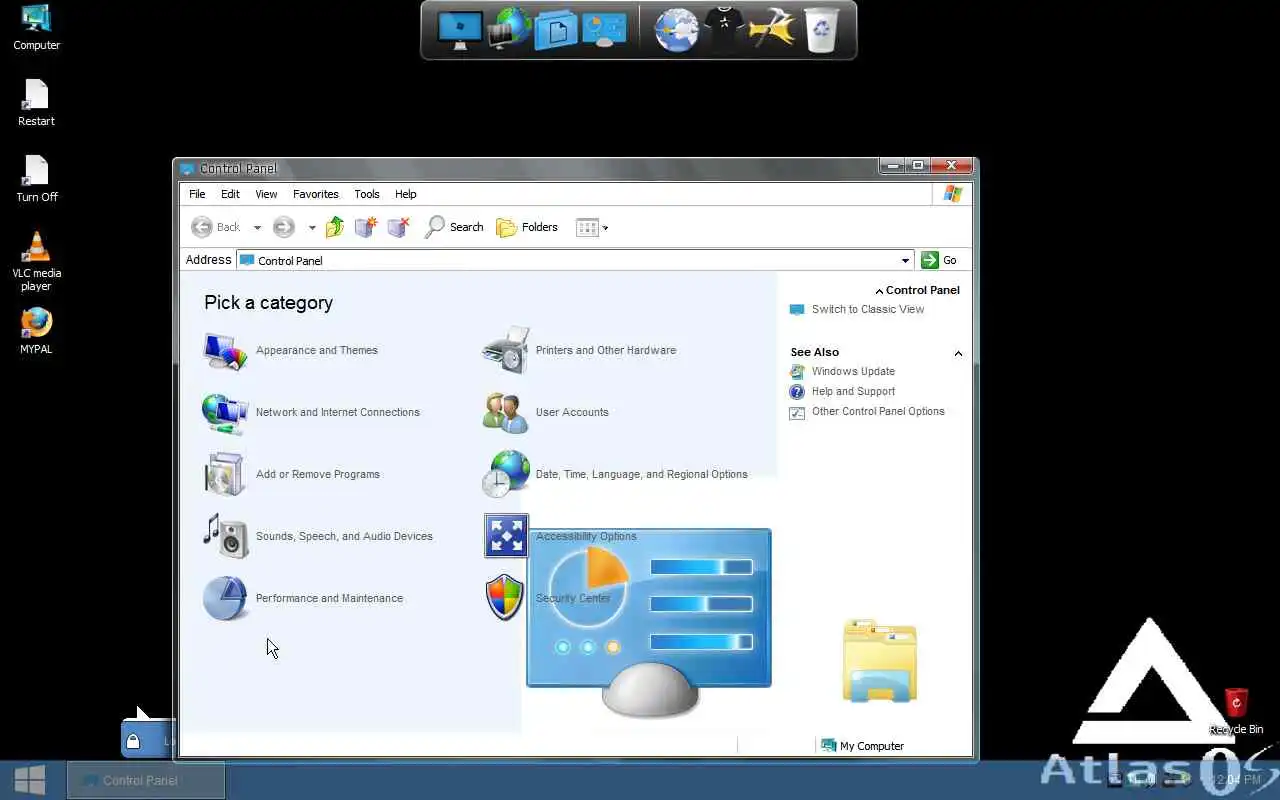The image size is (1280, 800).
Task: Open the Back history dropdown arrow
Action: click(x=257, y=228)
